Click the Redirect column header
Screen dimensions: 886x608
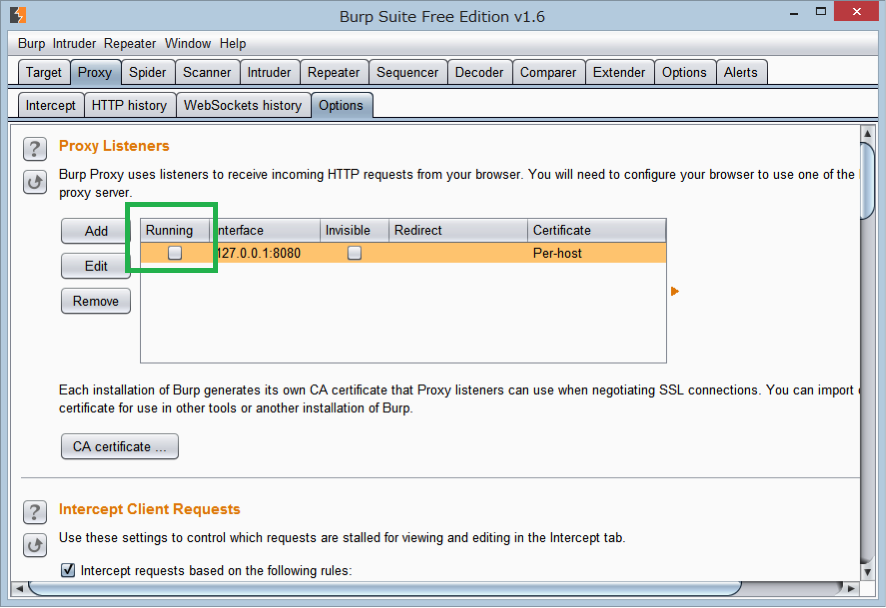coord(458,231)
